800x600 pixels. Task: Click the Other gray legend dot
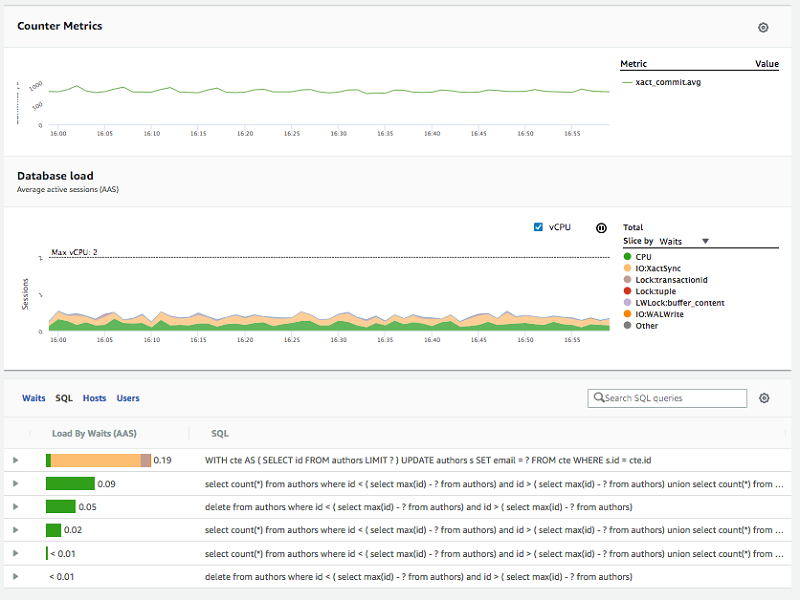tap(628, 326)
